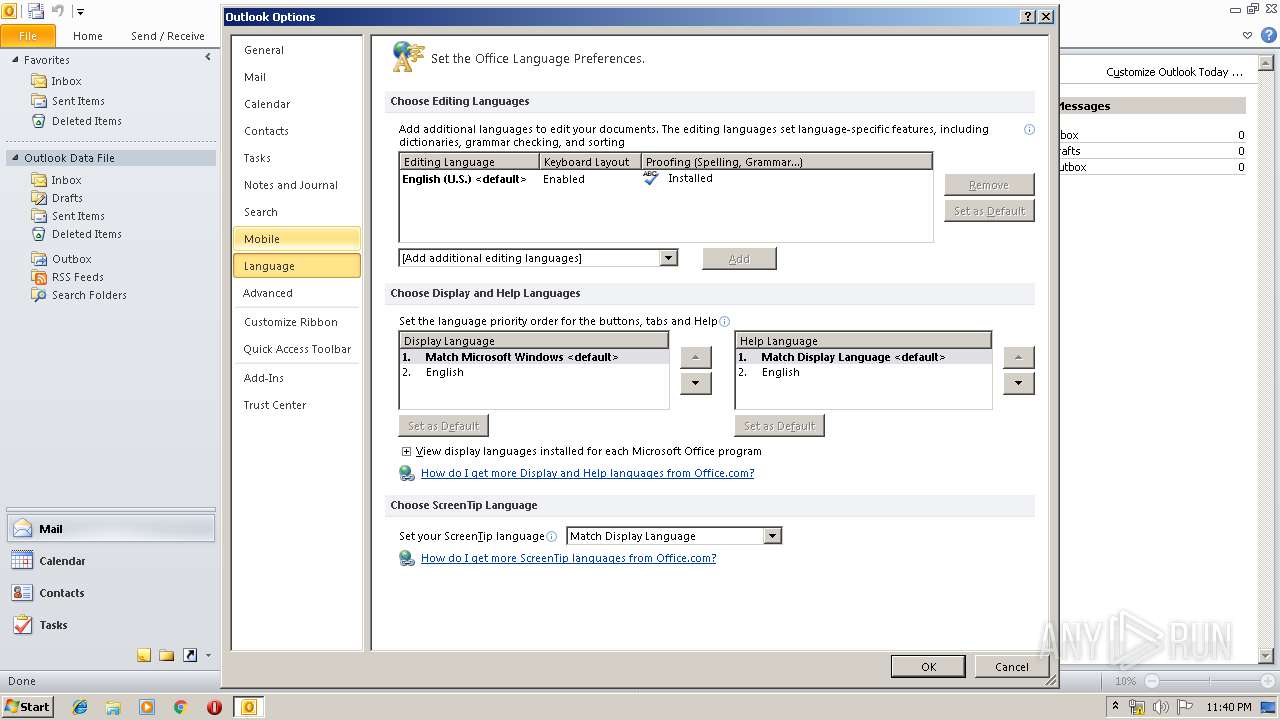Screen dimensions: 1280x720
Task: Click the Notes icon in navigation bar
Action: (144, 656)
